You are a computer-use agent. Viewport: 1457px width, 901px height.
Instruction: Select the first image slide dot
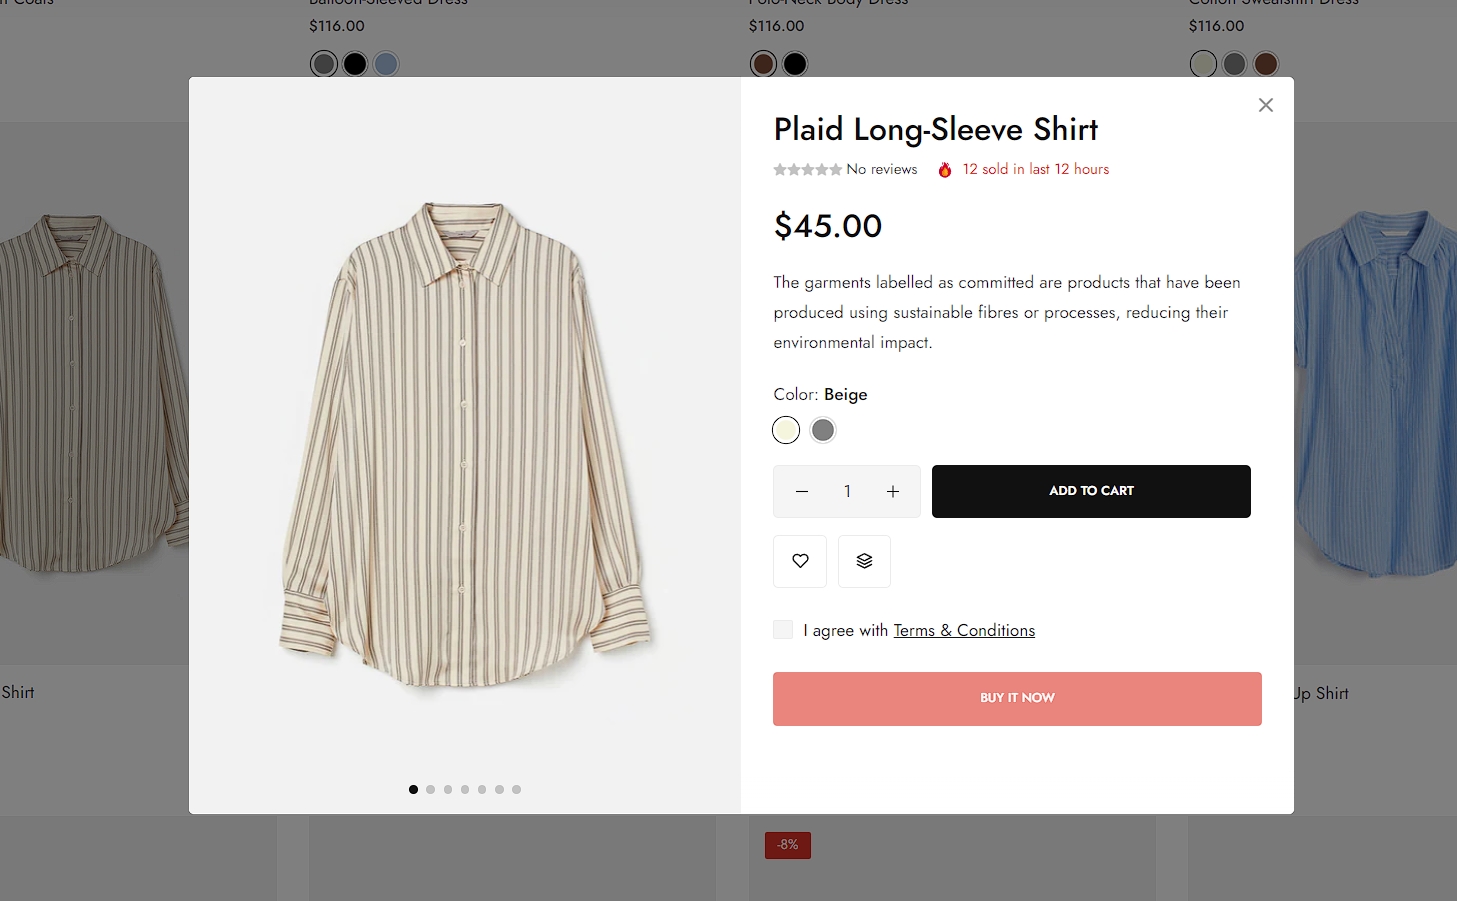pyautogui.click(x=413, y=790)
